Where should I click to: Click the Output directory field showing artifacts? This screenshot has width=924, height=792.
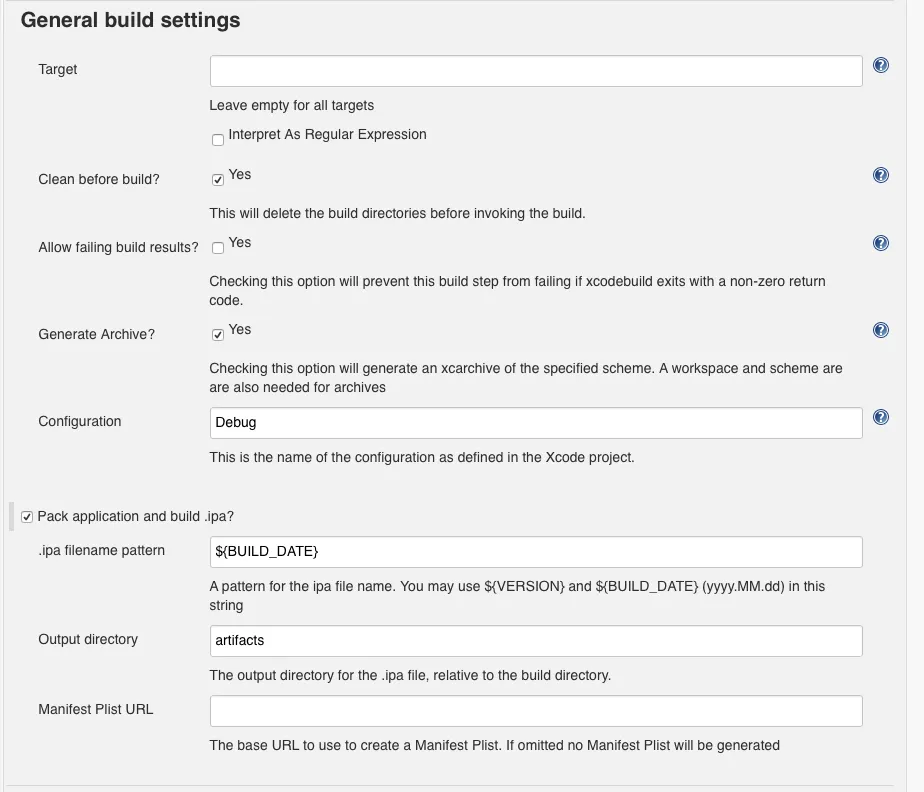(535, 640)
